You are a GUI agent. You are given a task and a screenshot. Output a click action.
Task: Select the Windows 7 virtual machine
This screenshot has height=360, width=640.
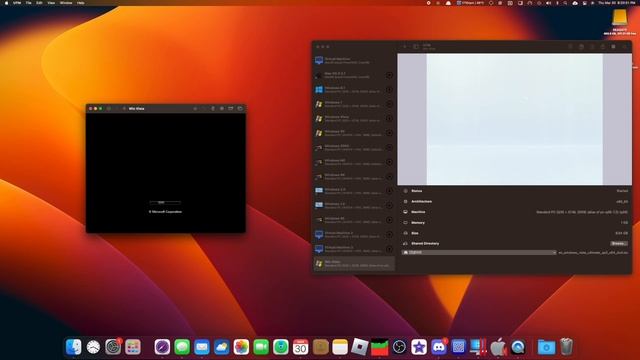click(x=354, y=104)
